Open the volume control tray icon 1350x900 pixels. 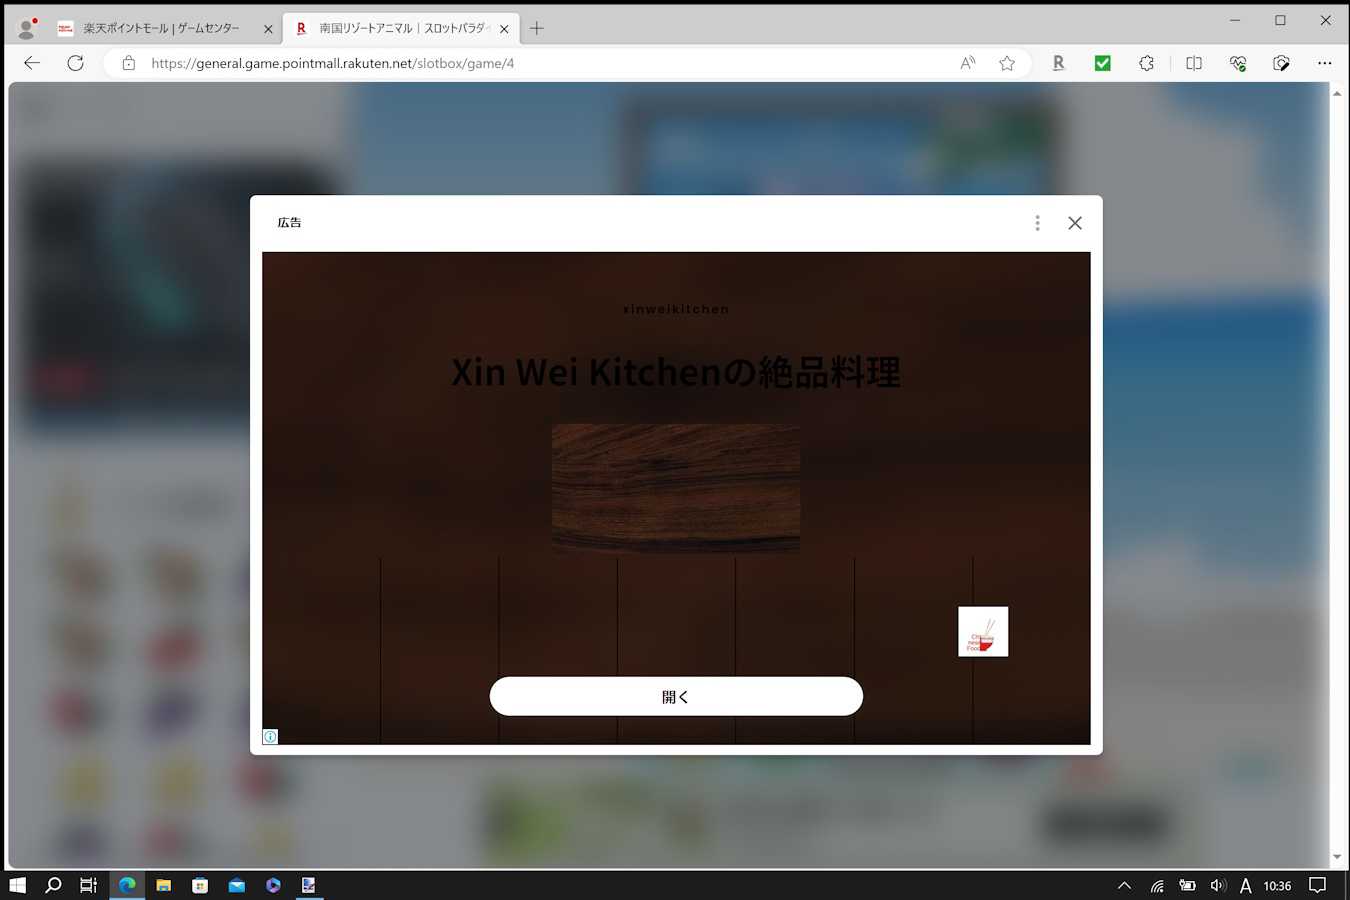(x=1217, y=885)
